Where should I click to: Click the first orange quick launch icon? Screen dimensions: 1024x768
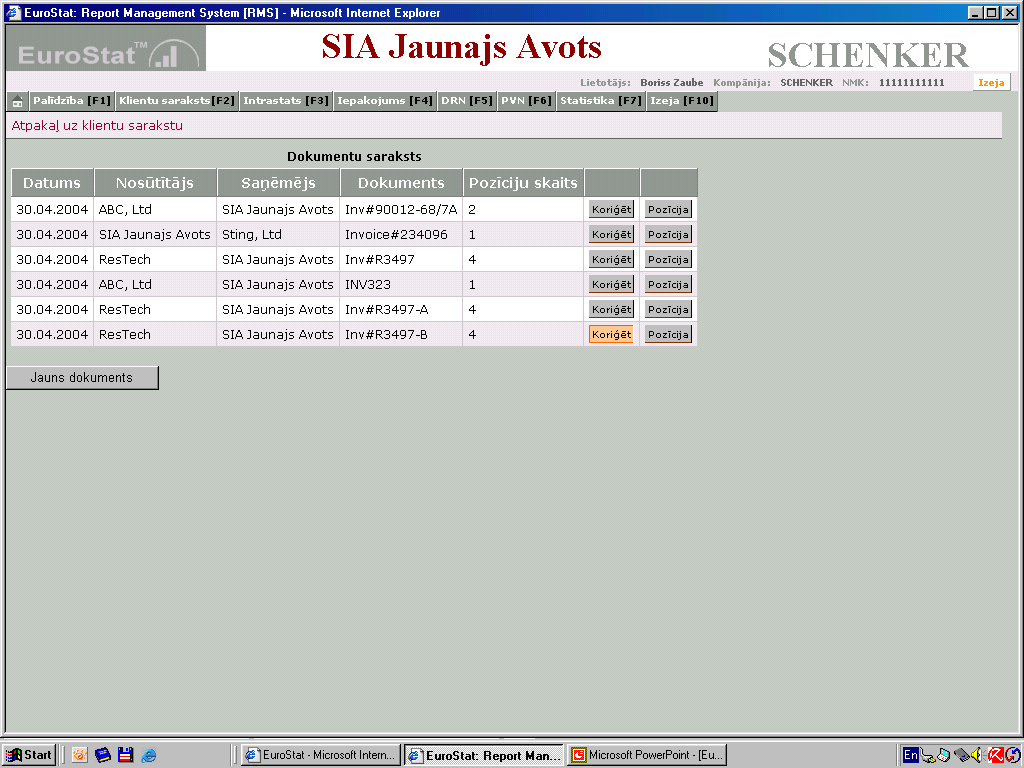click(80, 756)
